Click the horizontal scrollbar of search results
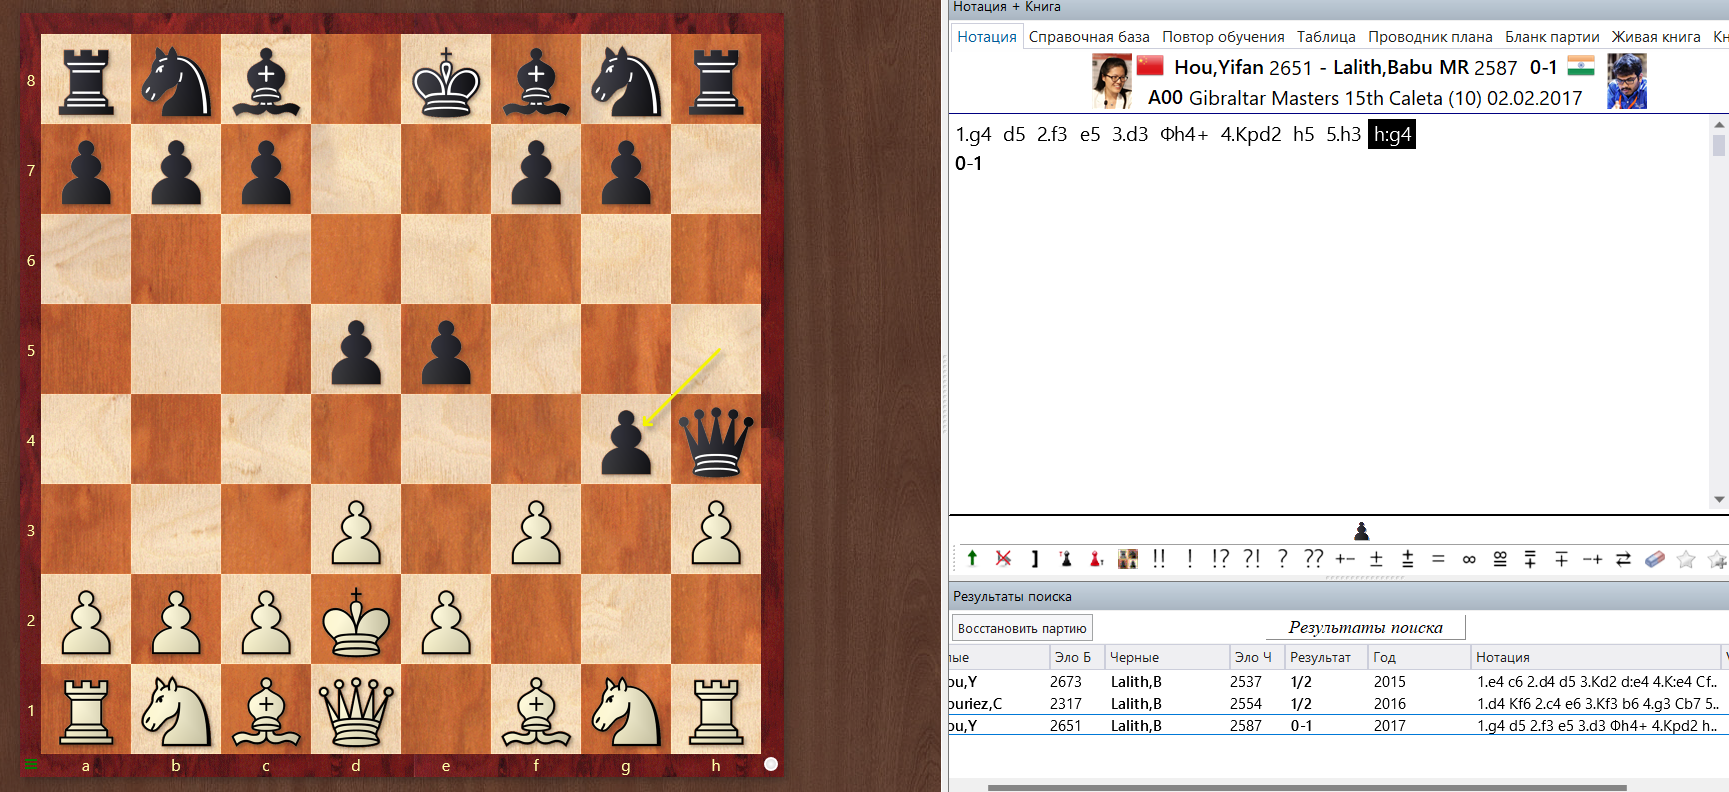The image size is (1729, 792). coord(1307,787)
